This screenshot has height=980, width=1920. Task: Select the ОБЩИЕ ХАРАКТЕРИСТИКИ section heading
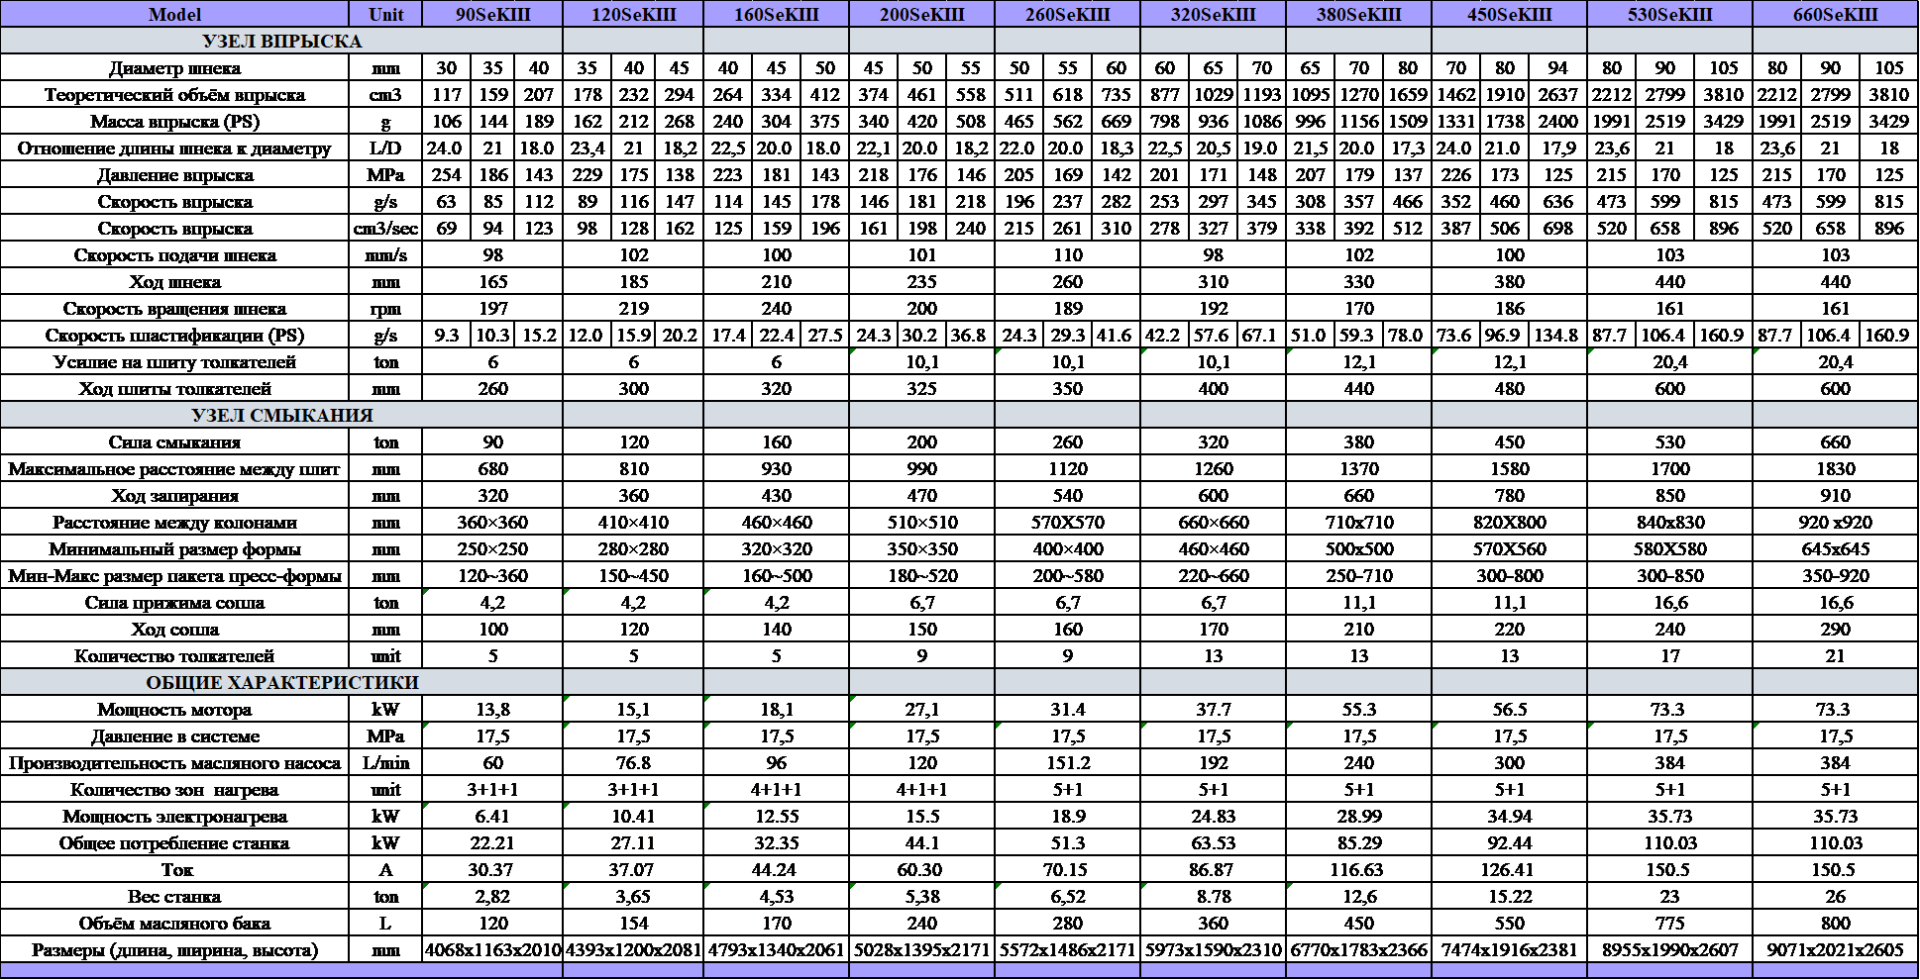pos(281,682)
